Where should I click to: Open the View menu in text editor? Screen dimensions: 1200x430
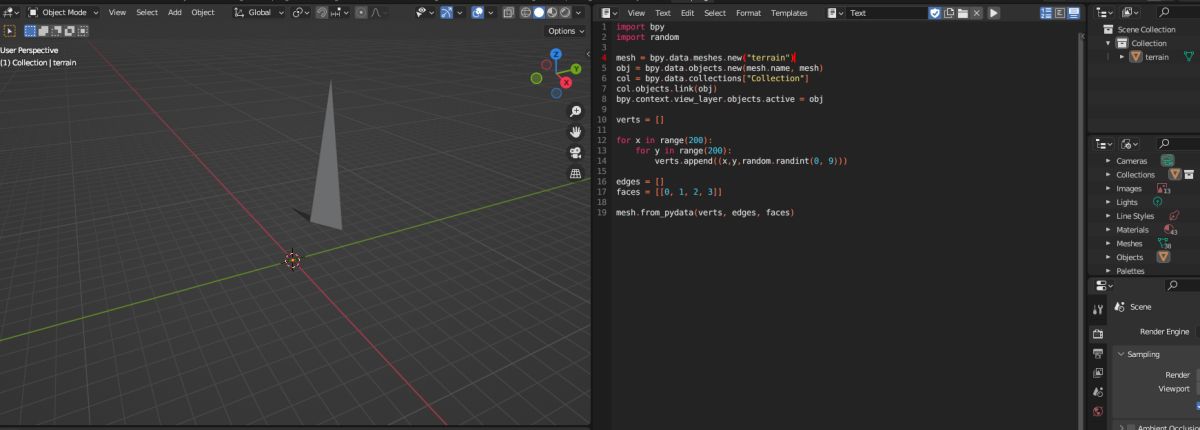tap(636, 13)
